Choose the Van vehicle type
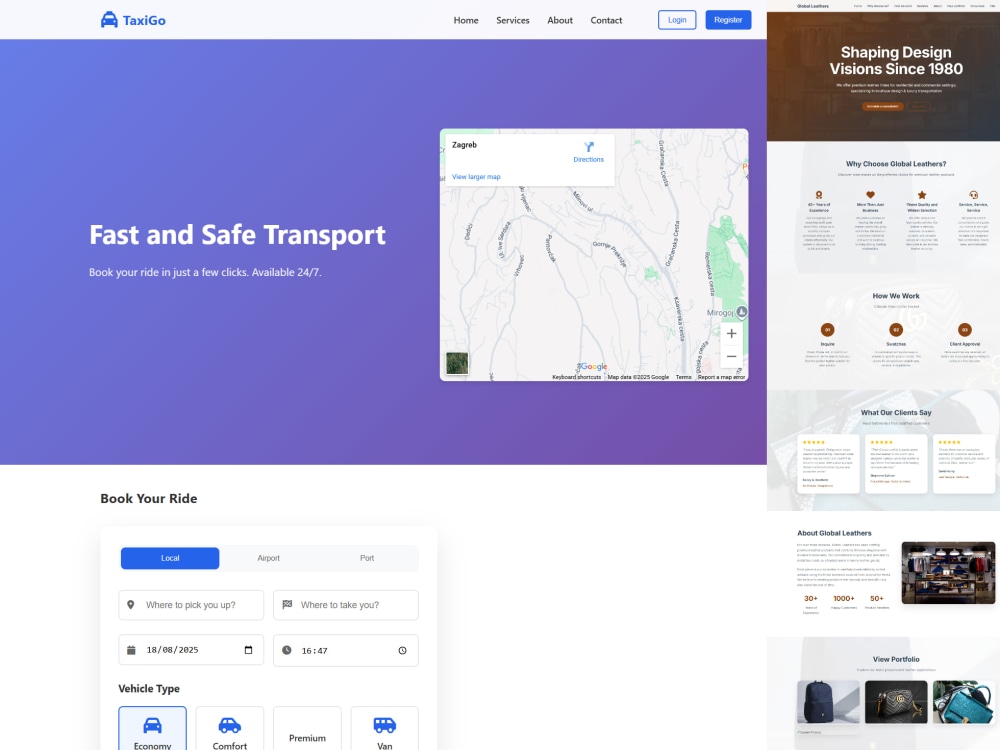 point(385,728)
